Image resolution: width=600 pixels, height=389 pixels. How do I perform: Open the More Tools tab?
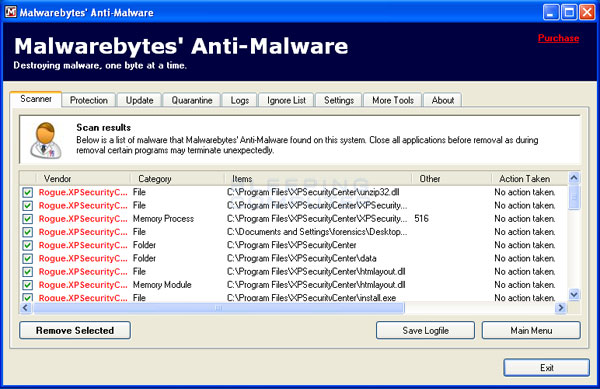393,100
